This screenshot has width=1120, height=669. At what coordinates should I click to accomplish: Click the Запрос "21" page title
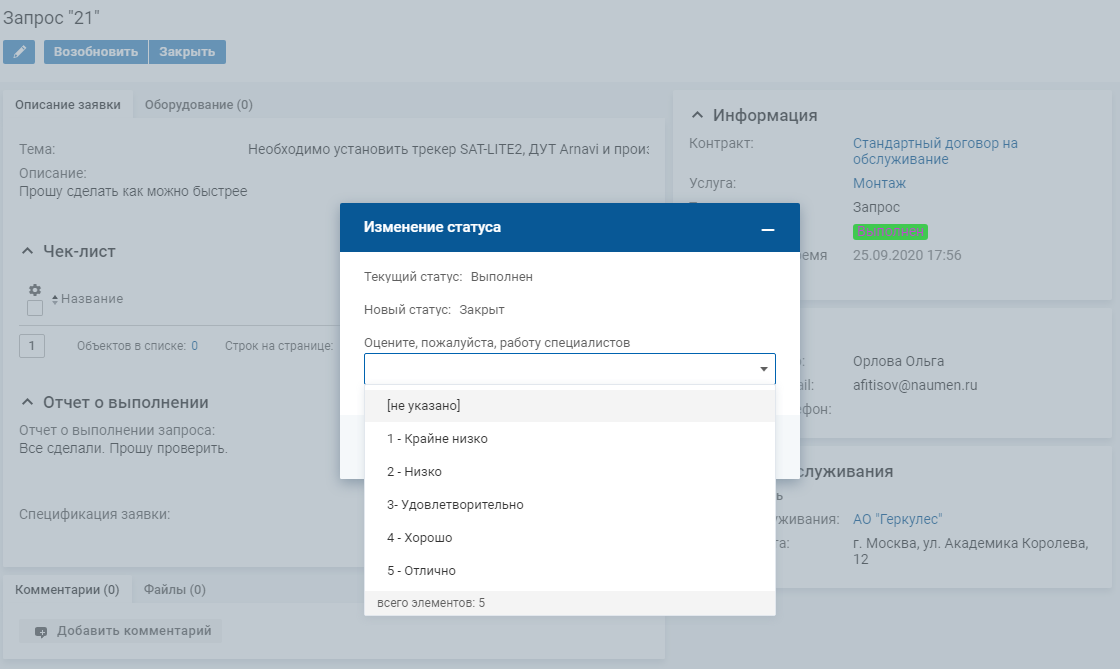(51, 17)
